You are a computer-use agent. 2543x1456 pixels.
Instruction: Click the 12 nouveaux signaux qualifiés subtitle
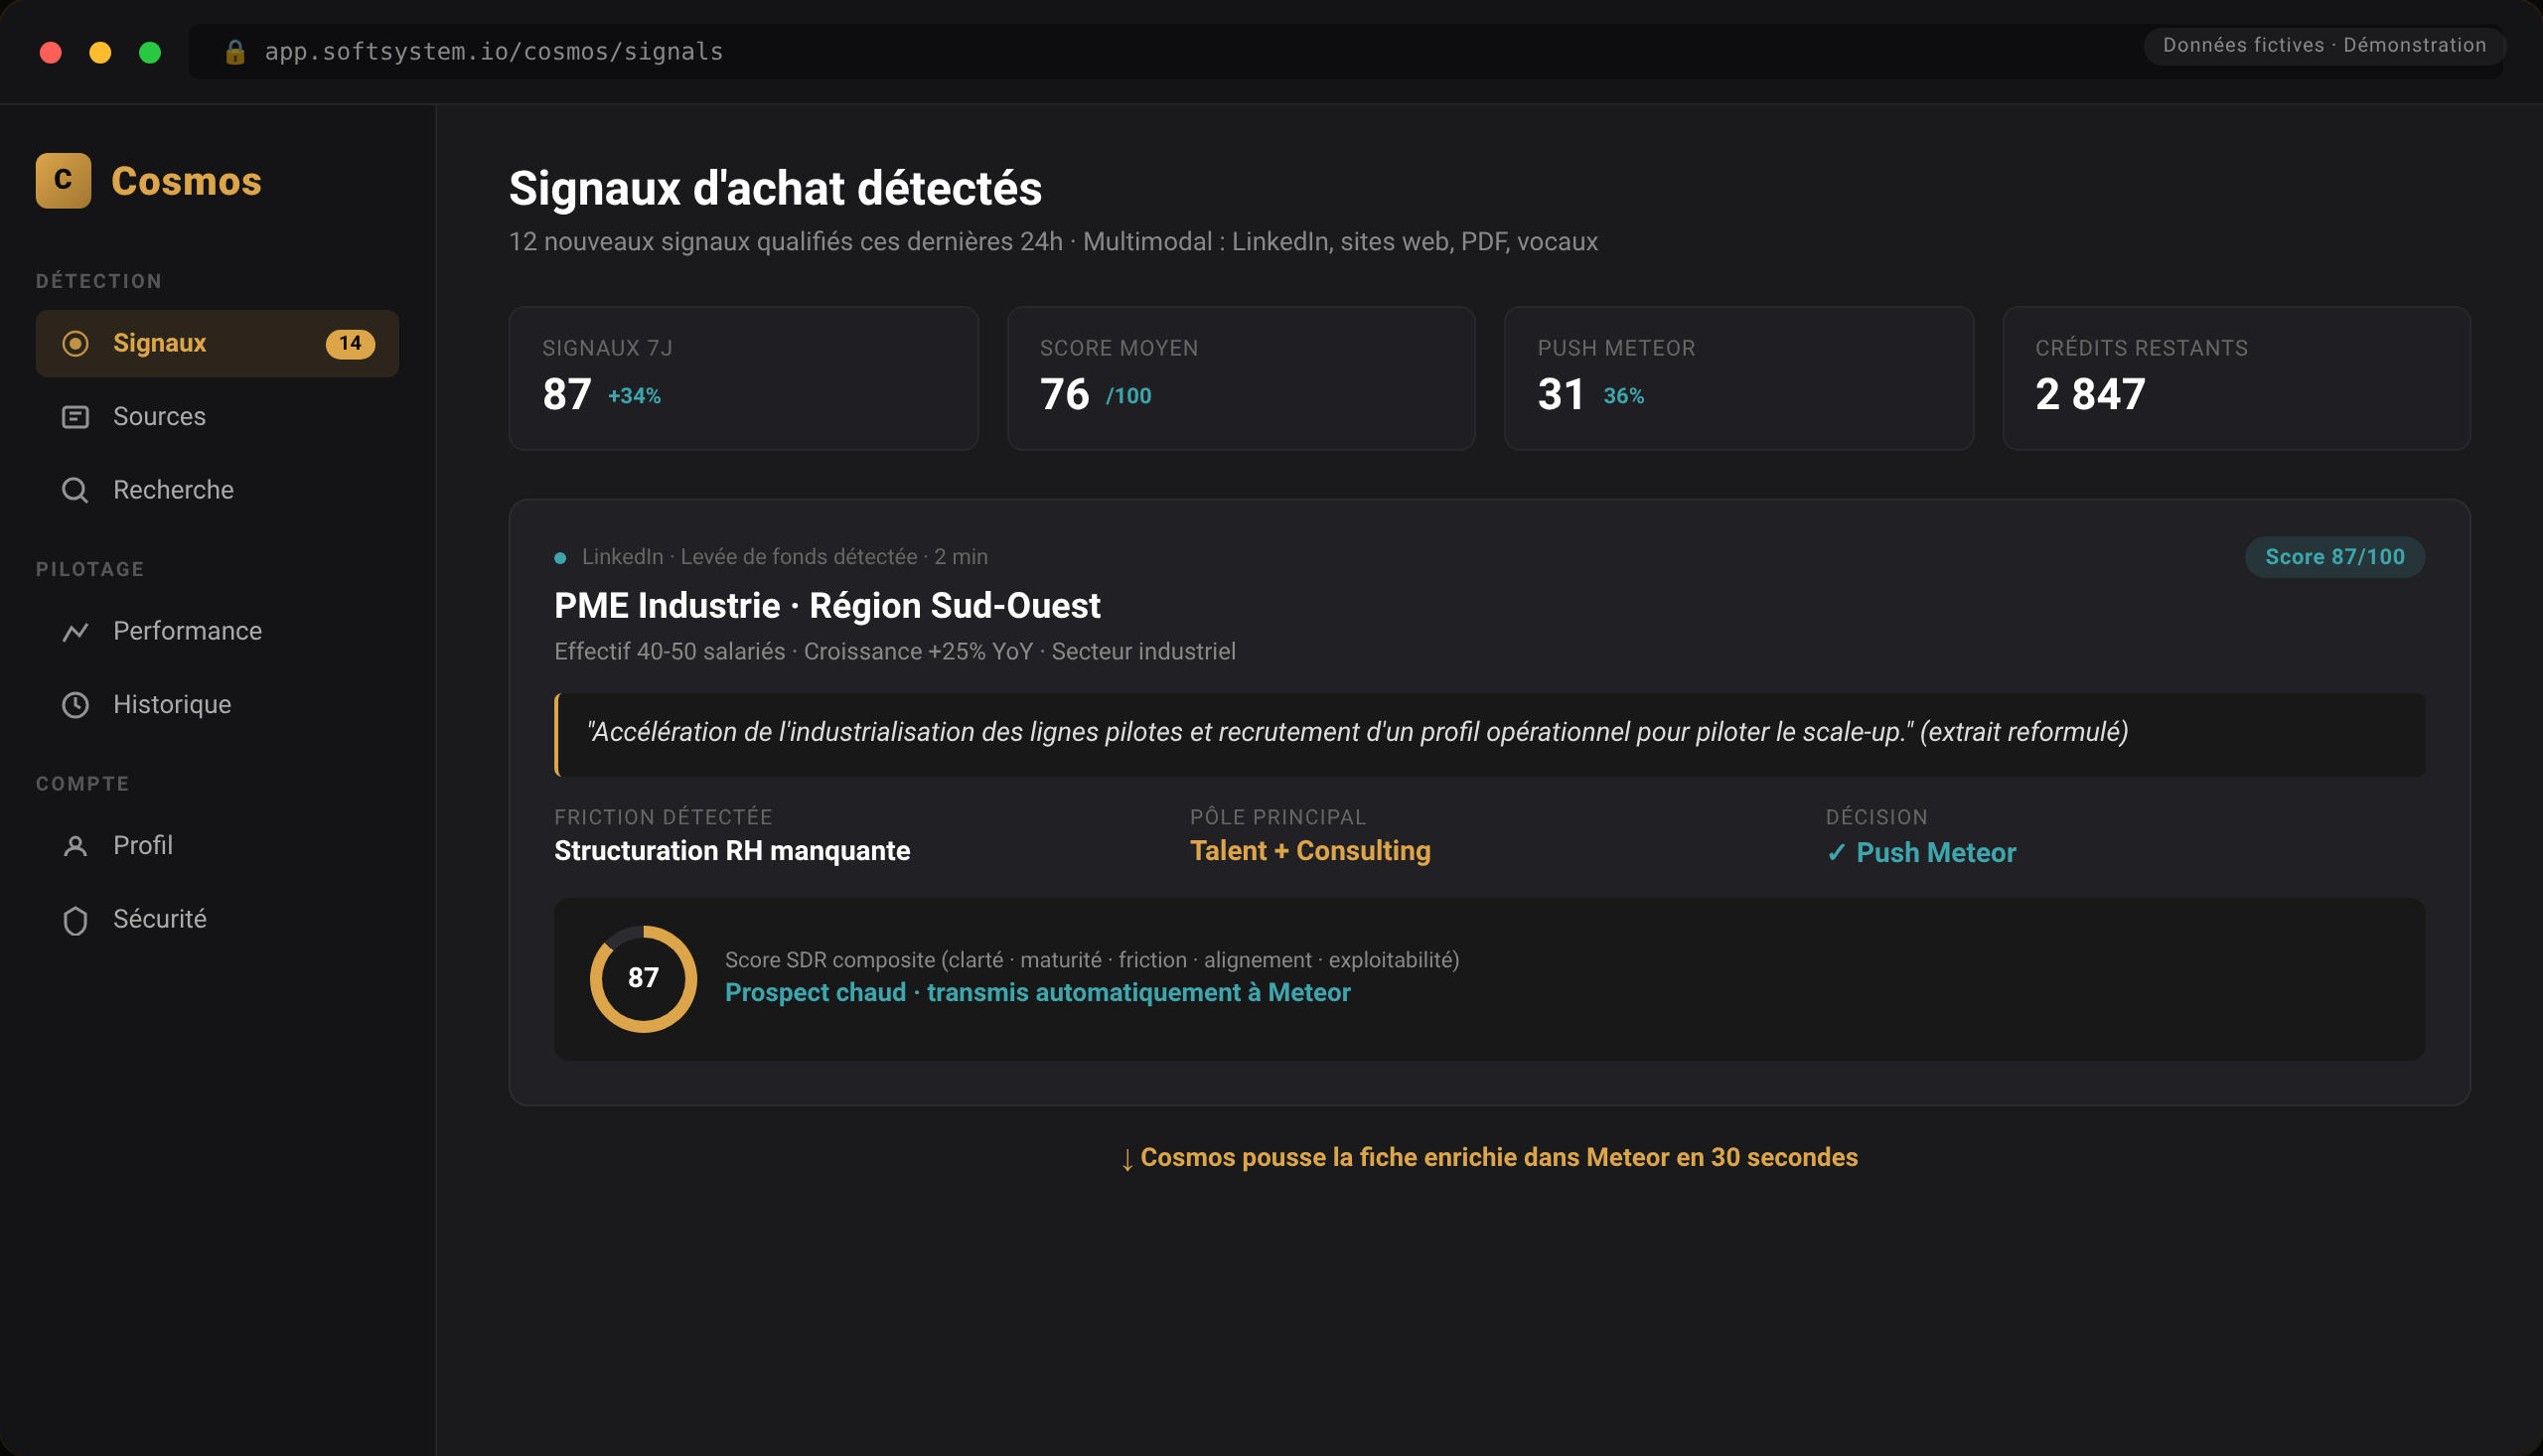pos(1053,242)
